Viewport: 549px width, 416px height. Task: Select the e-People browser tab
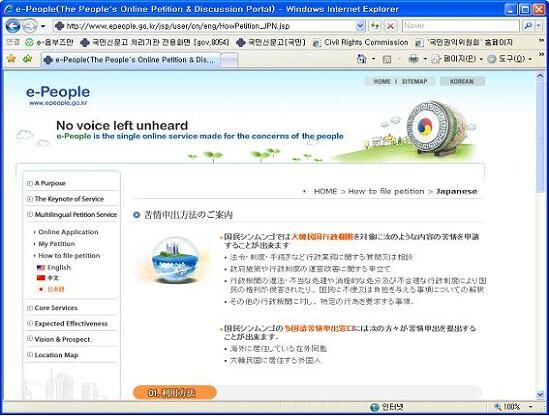pyautogui.click(x=131, y=60)
